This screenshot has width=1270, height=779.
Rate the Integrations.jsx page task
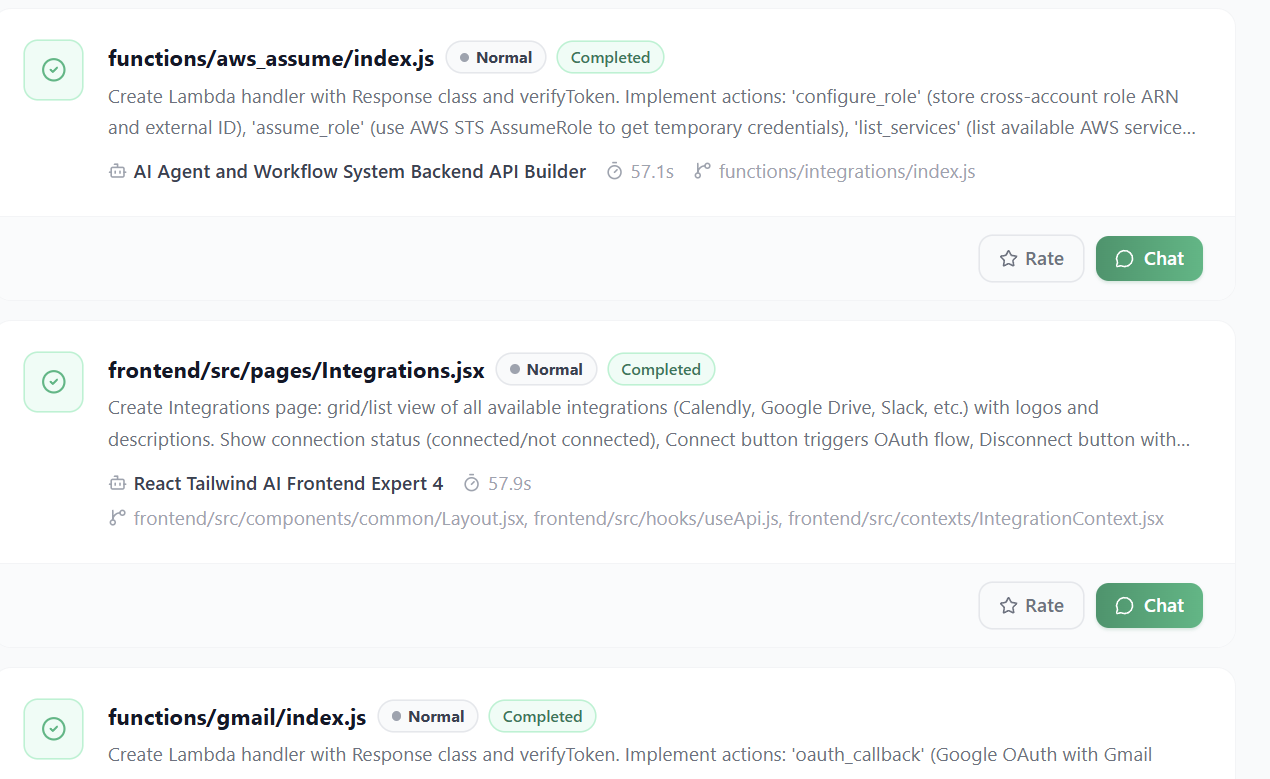1031,606
